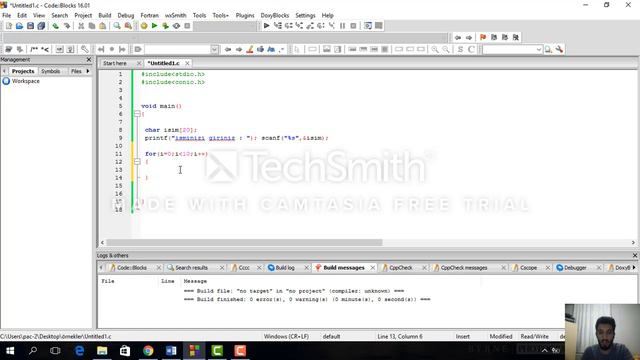Build and run with the gear-play icon
The height and width of the screenshot is (360, 640).
pos(165,26)
